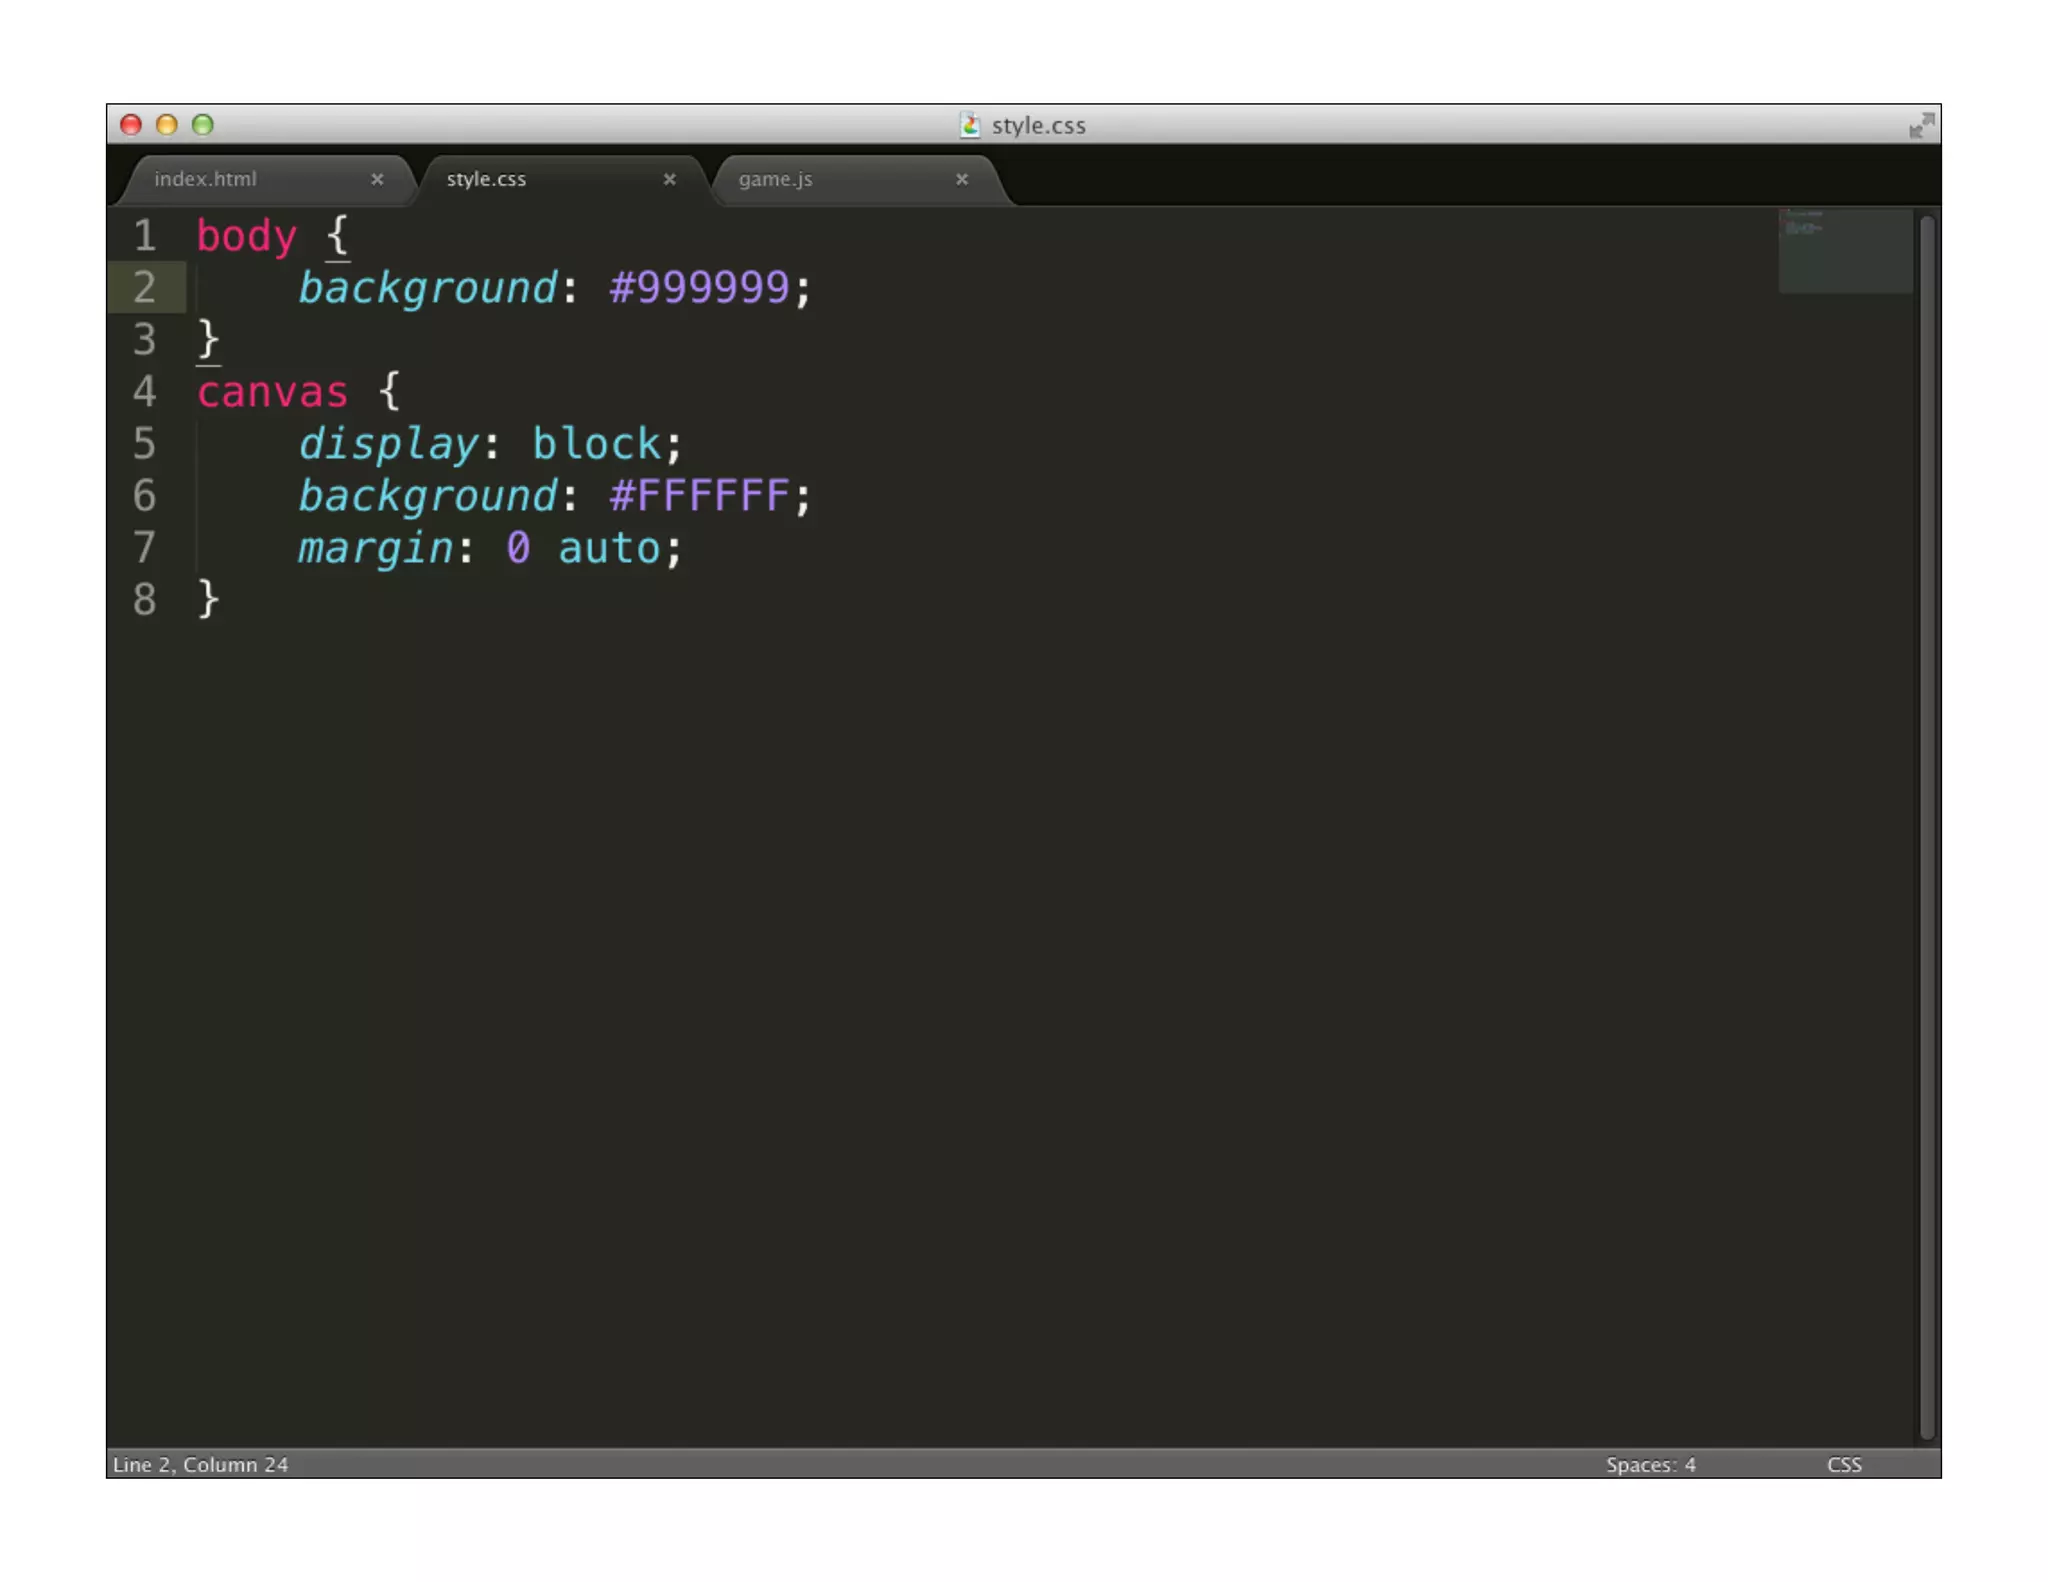
Task: Click the minimap code preview
Action: 1845,250
